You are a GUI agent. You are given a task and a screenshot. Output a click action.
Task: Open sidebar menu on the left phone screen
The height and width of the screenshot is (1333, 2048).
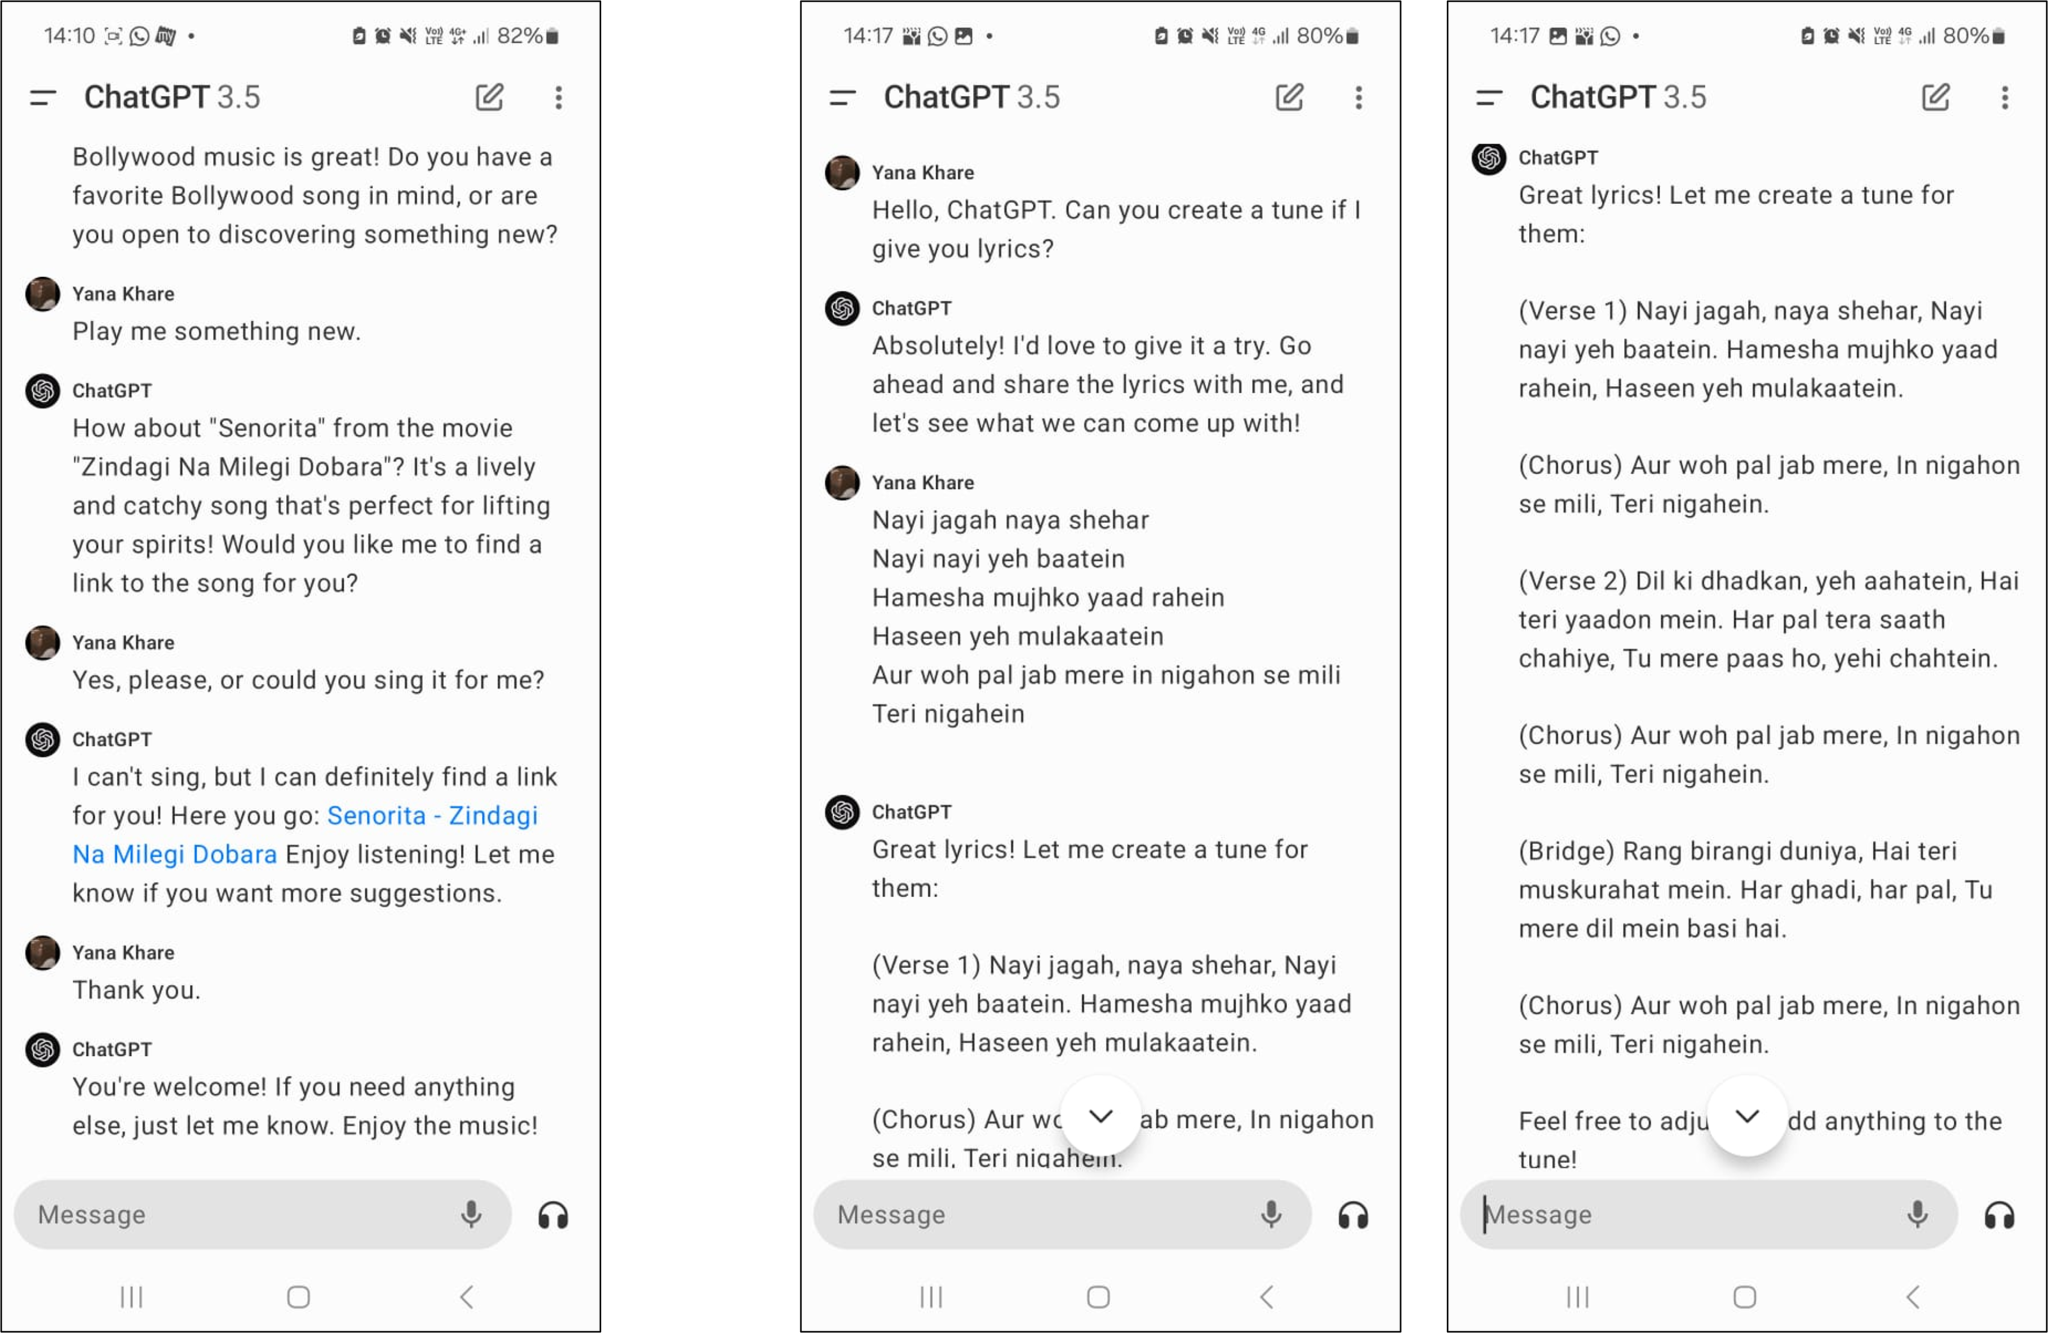43,97
